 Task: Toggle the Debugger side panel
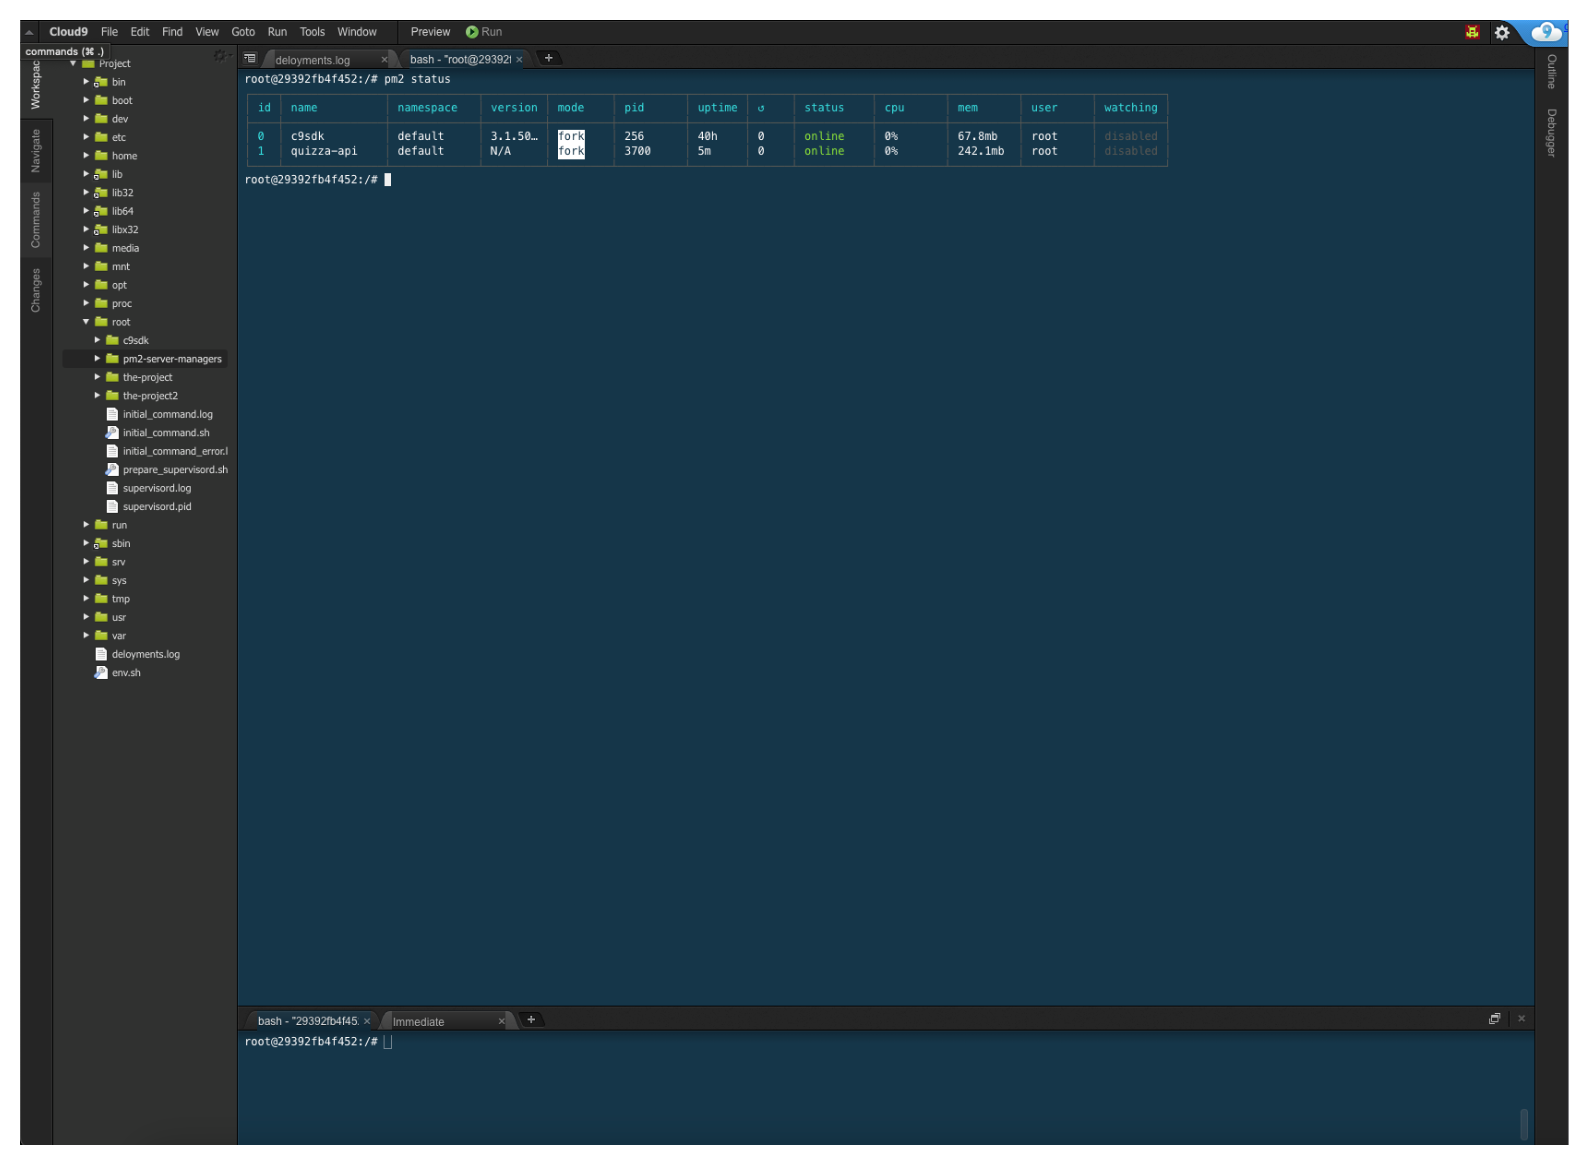pos(1551,133)
